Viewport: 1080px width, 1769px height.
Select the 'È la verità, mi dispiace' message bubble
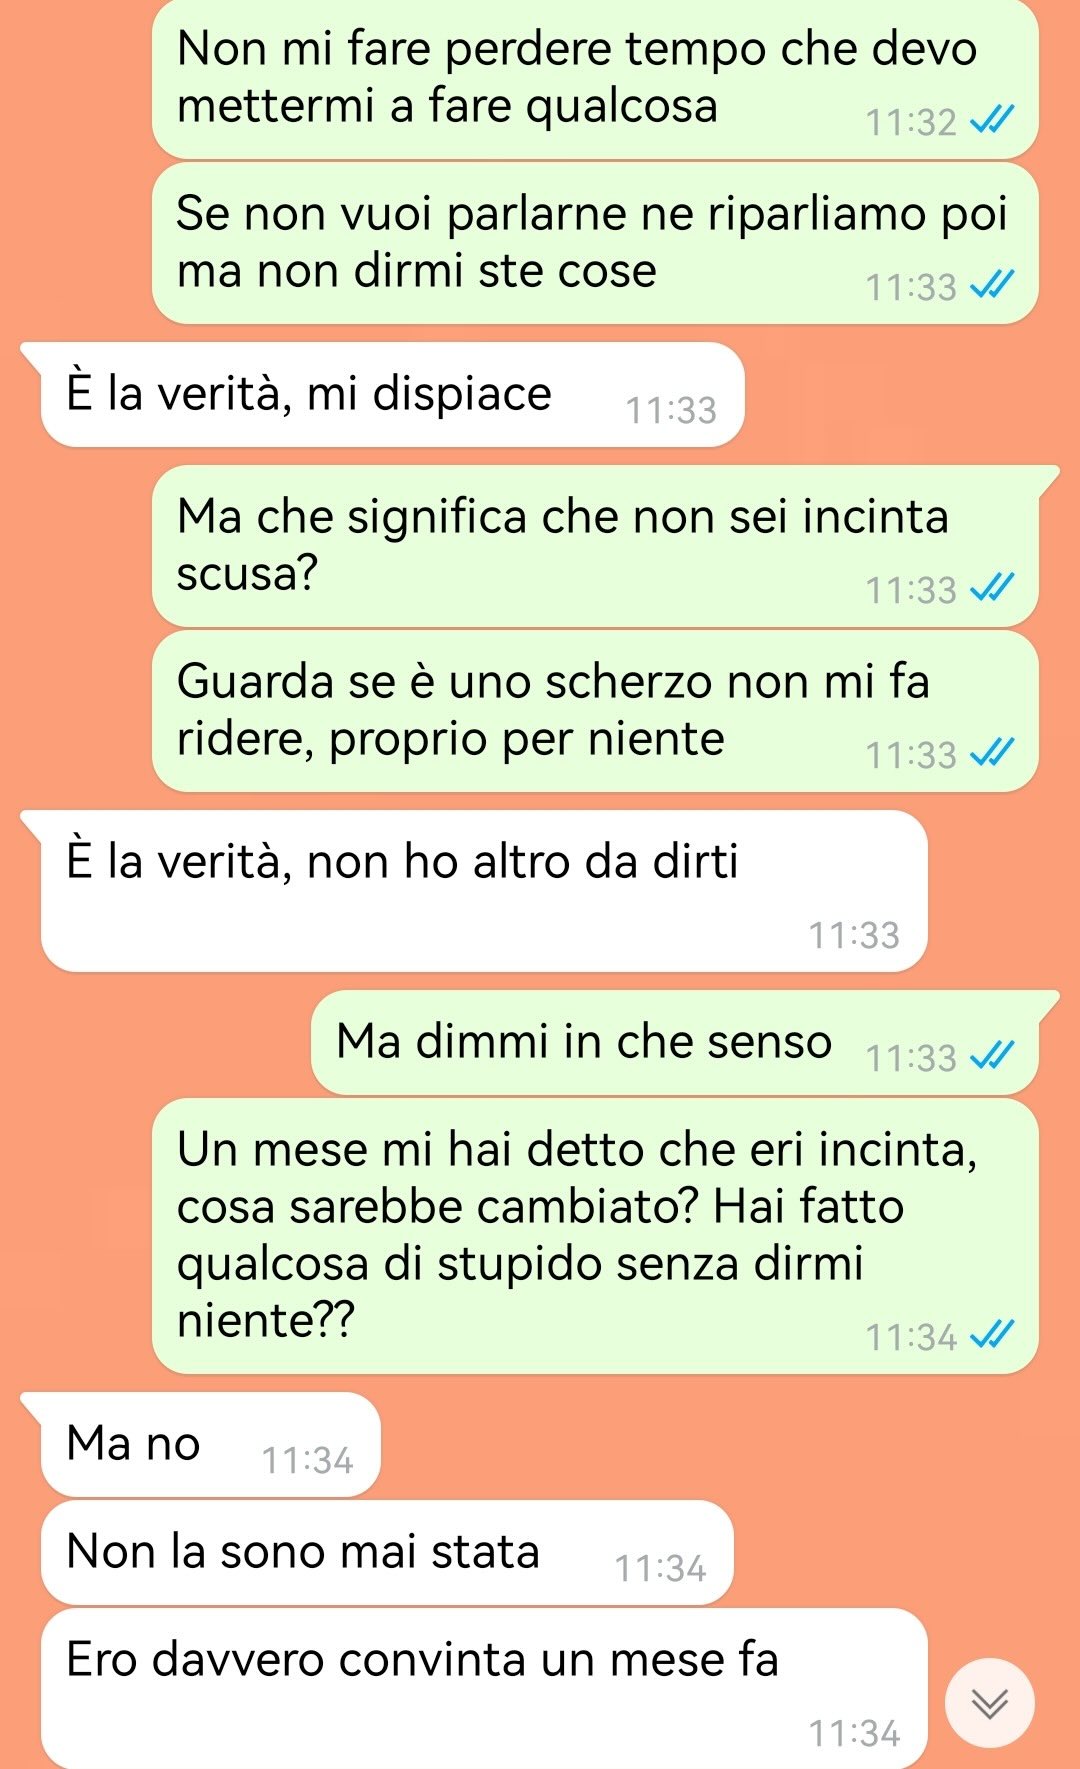pos(393,394)
